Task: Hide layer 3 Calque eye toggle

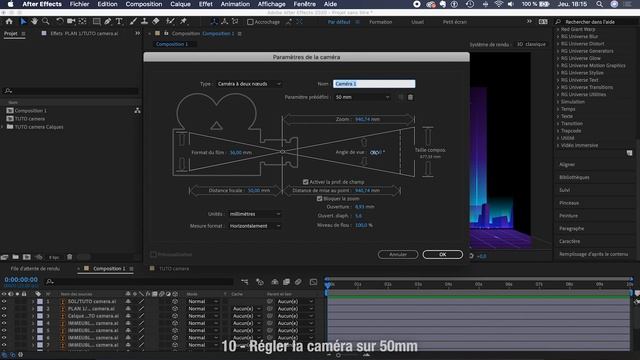Action: click(x=4, y=316)
